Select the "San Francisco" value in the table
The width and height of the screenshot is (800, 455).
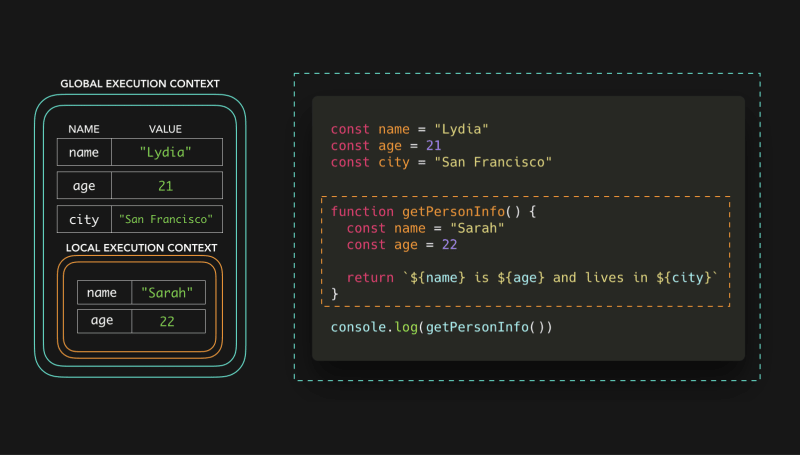point(166,219)
